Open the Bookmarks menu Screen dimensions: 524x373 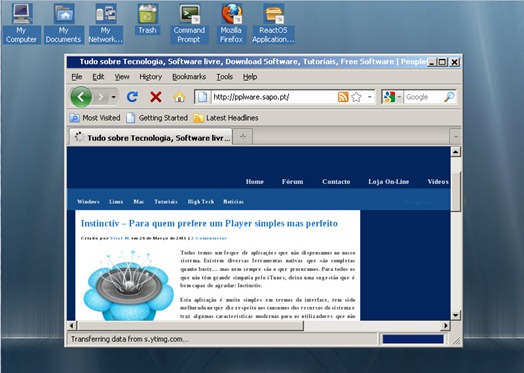[189, 77]
